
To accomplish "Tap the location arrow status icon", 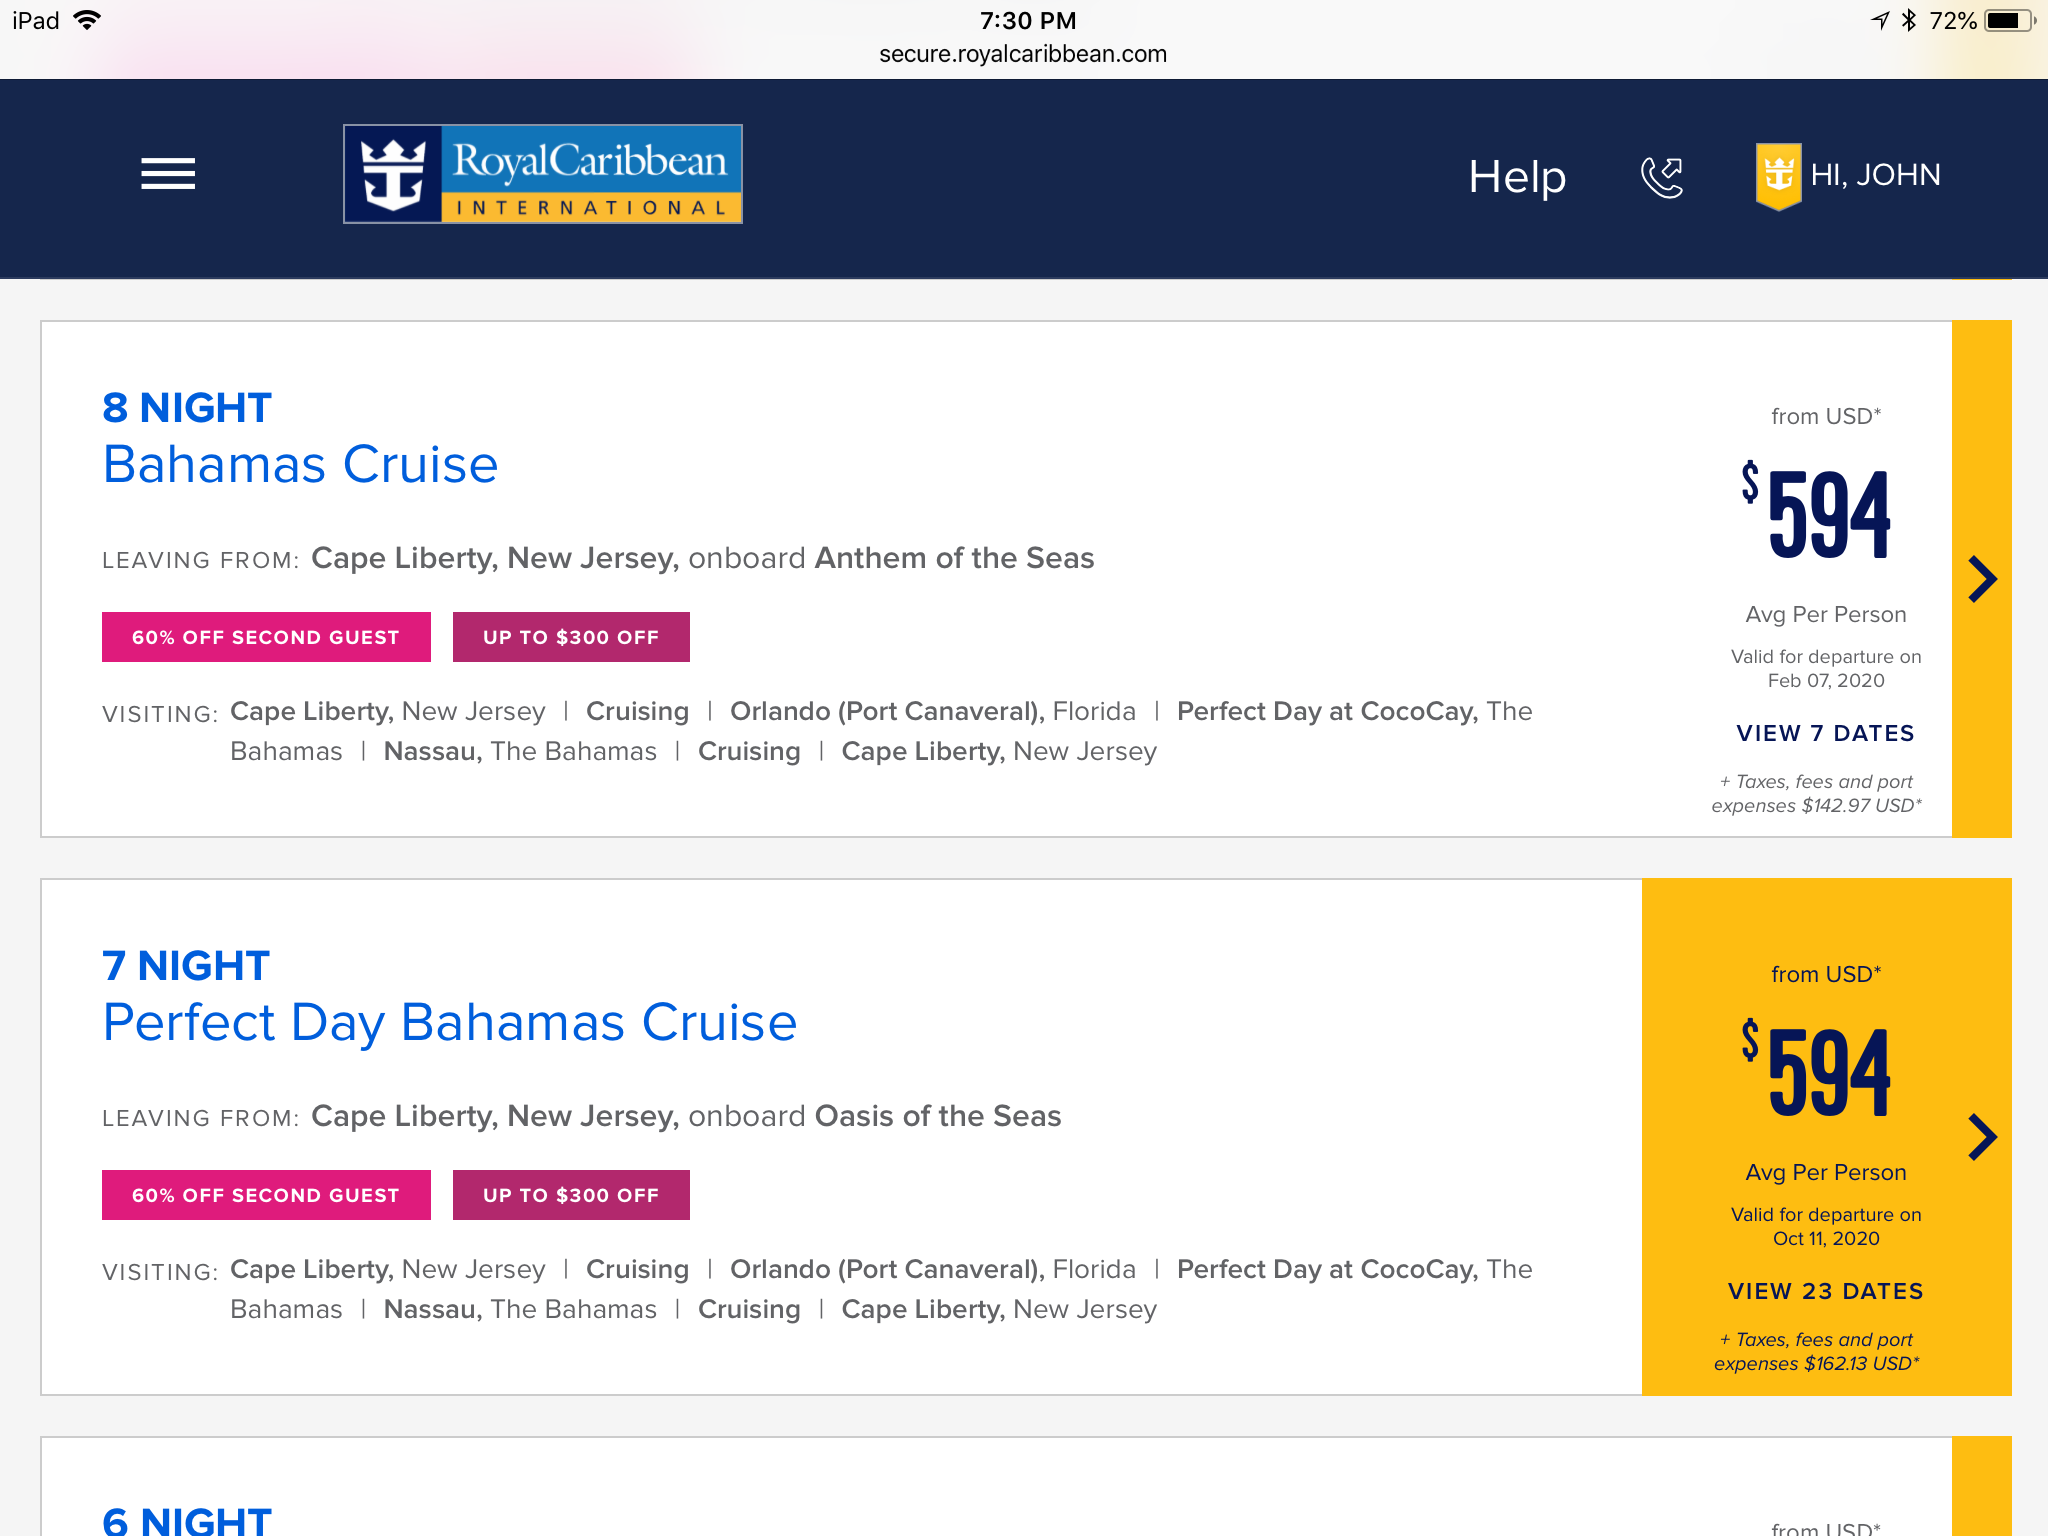I will pos(1881,20).
